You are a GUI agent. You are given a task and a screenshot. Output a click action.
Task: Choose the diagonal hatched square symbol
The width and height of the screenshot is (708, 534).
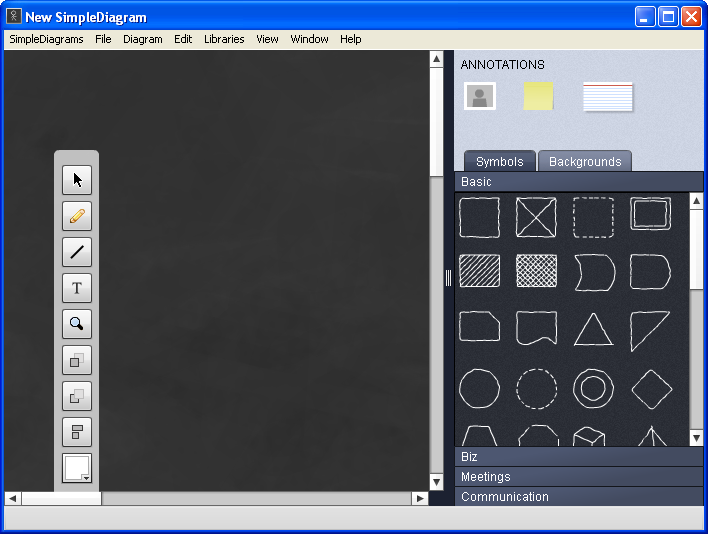click(x=480, y=271)
